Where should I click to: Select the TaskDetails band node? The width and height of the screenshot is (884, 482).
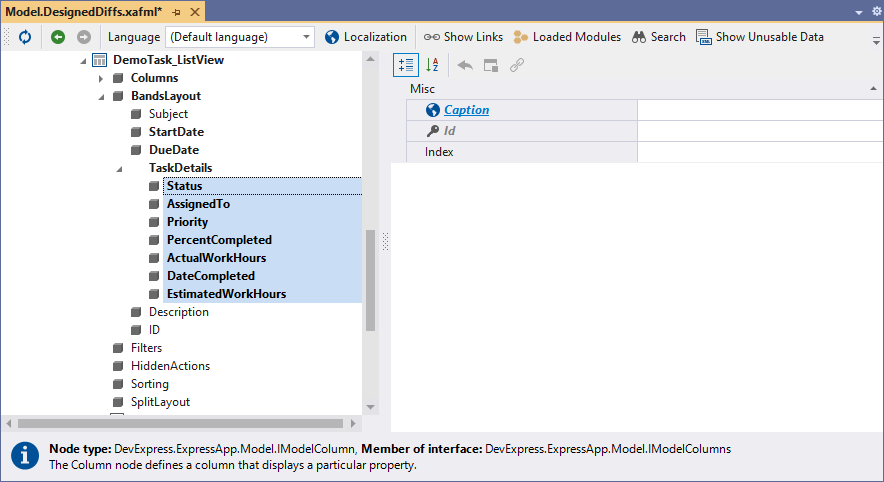pyautogui.click(x=180, y=168)
